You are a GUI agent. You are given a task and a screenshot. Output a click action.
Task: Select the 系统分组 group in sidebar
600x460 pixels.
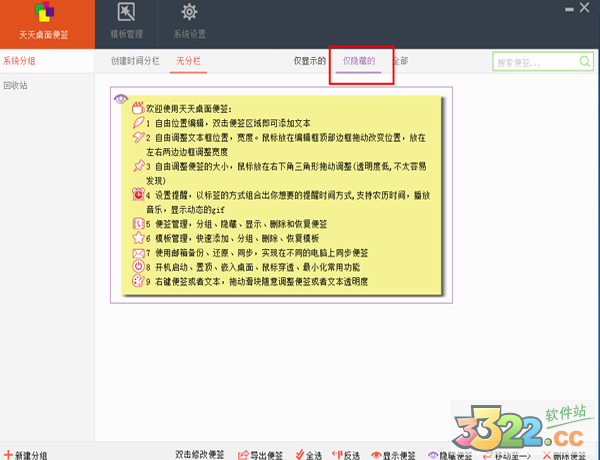20,61
